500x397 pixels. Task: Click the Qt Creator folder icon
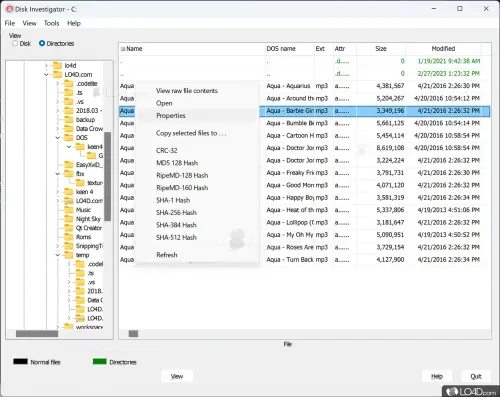coord(69,228)
